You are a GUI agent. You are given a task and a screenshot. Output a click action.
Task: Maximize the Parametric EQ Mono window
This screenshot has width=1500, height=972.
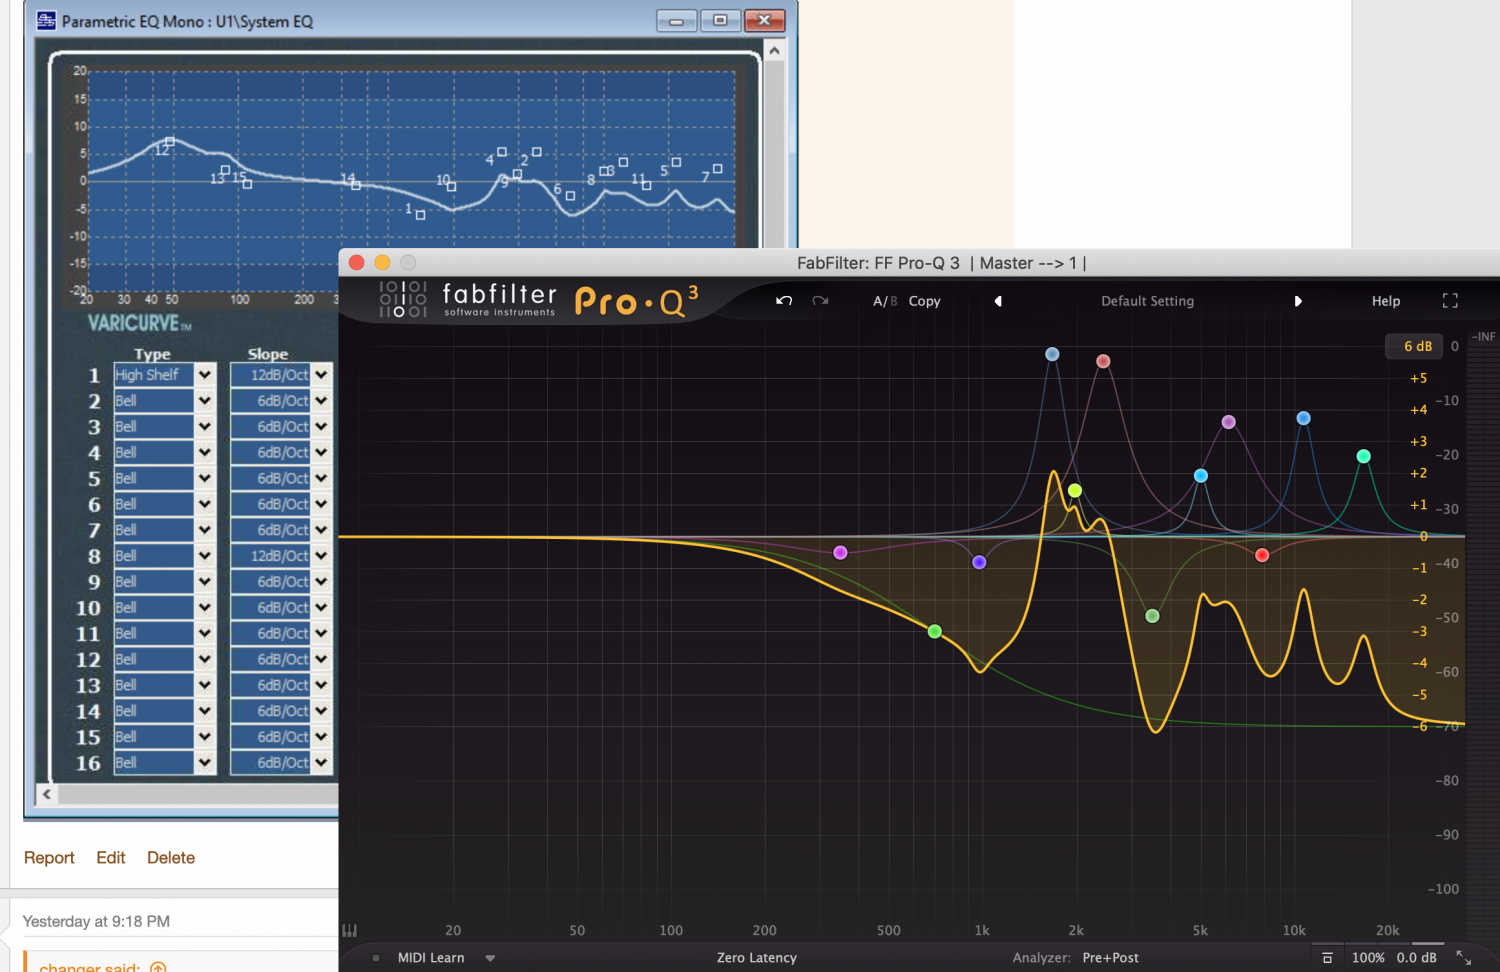(x=720, y=20)
